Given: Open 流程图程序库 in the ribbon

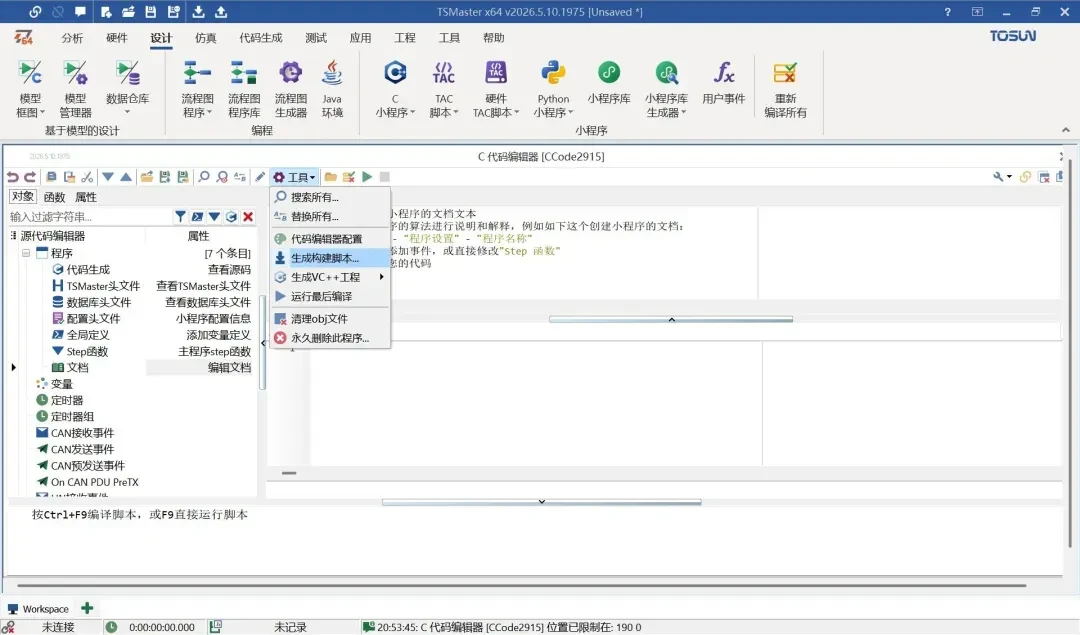Looking at the screenshot, I should [244, 89].
